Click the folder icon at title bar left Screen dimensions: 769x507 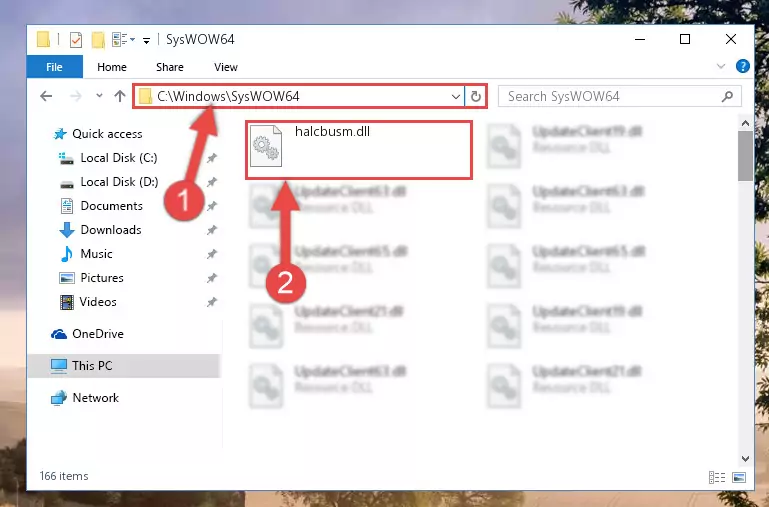[43, 39]
